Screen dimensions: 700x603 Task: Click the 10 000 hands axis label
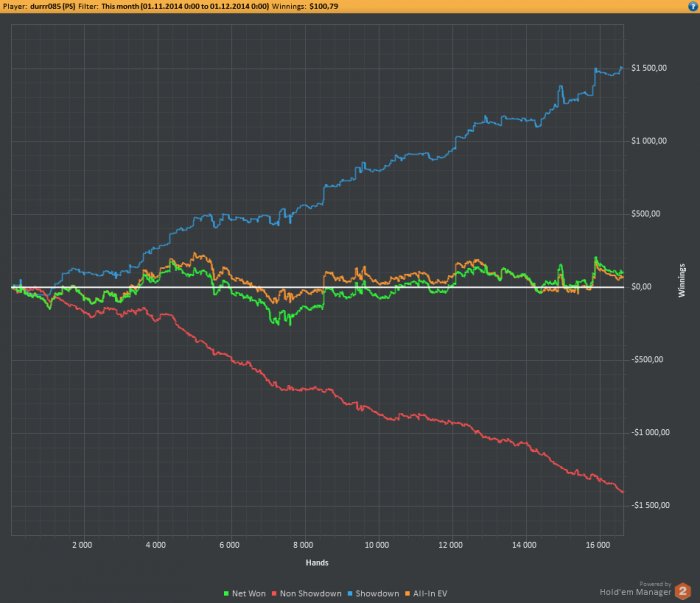(x=377, y=545)
